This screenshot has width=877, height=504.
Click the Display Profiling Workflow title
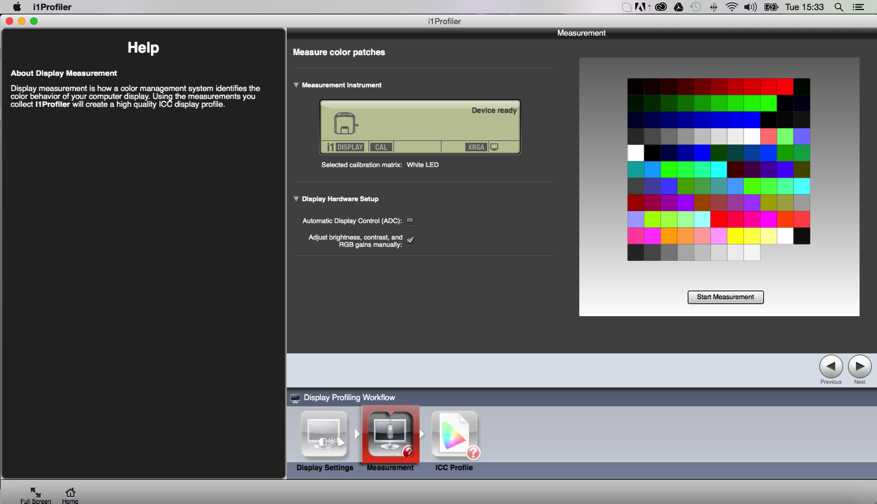click(350, 398)
